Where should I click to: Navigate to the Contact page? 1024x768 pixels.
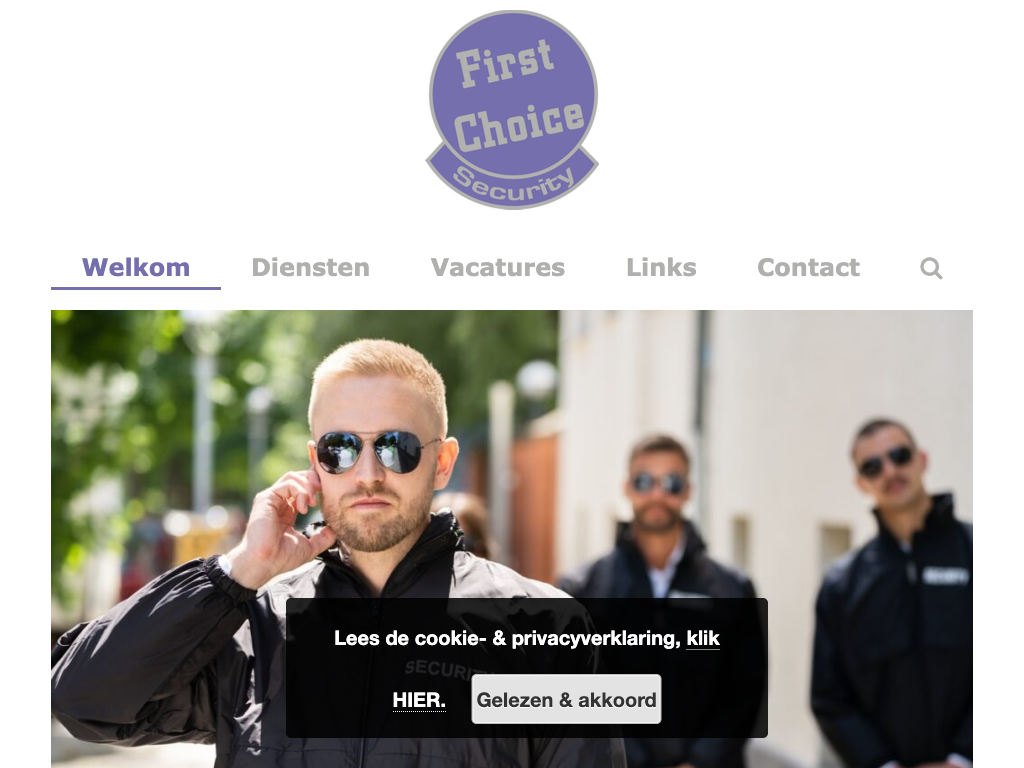click(x=808, y=268)
